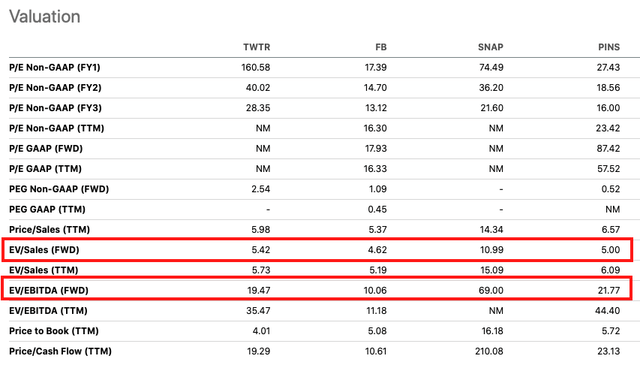Select SNAP's 210.08 Price/Cash Flow value
This screenshot has height=374, width=640.
(x=489, y=351)
